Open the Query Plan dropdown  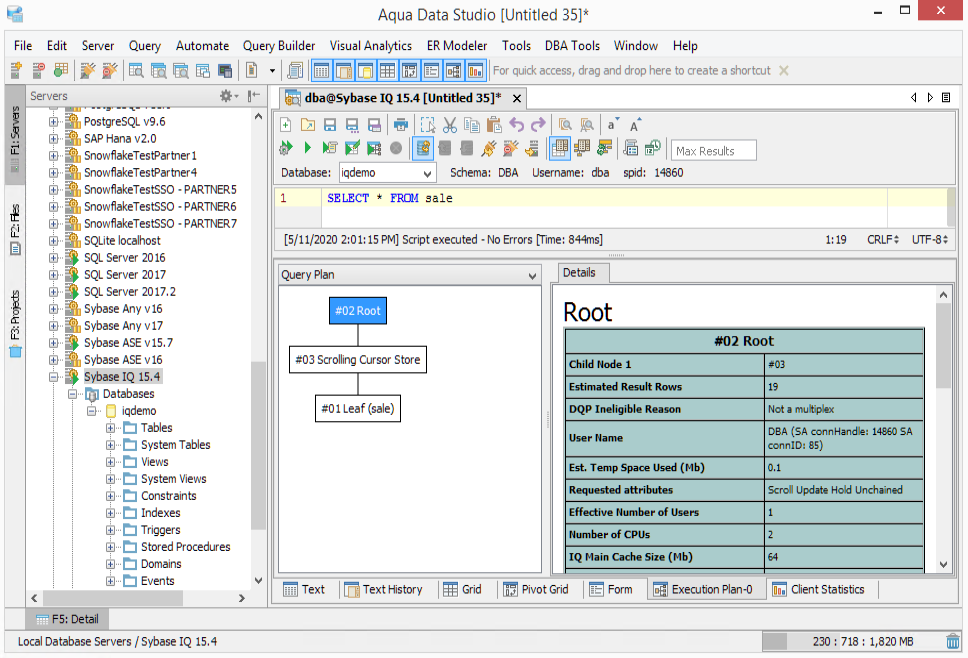[x=532, y=275]
